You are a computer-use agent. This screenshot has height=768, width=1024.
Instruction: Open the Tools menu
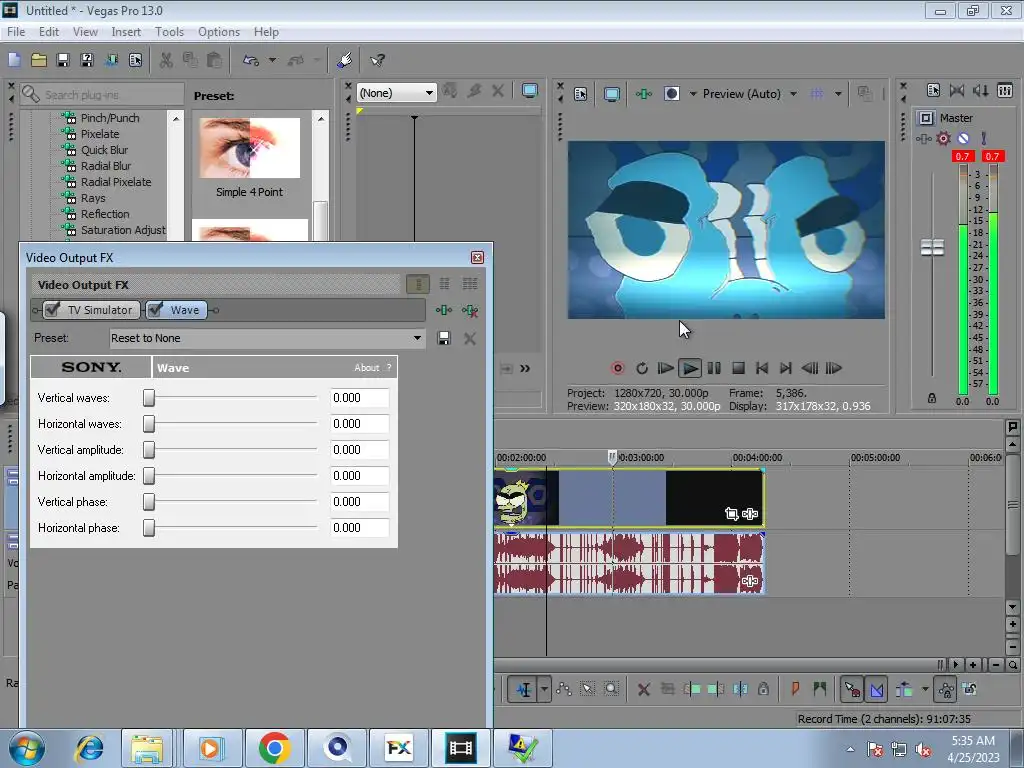coord(169,31)
